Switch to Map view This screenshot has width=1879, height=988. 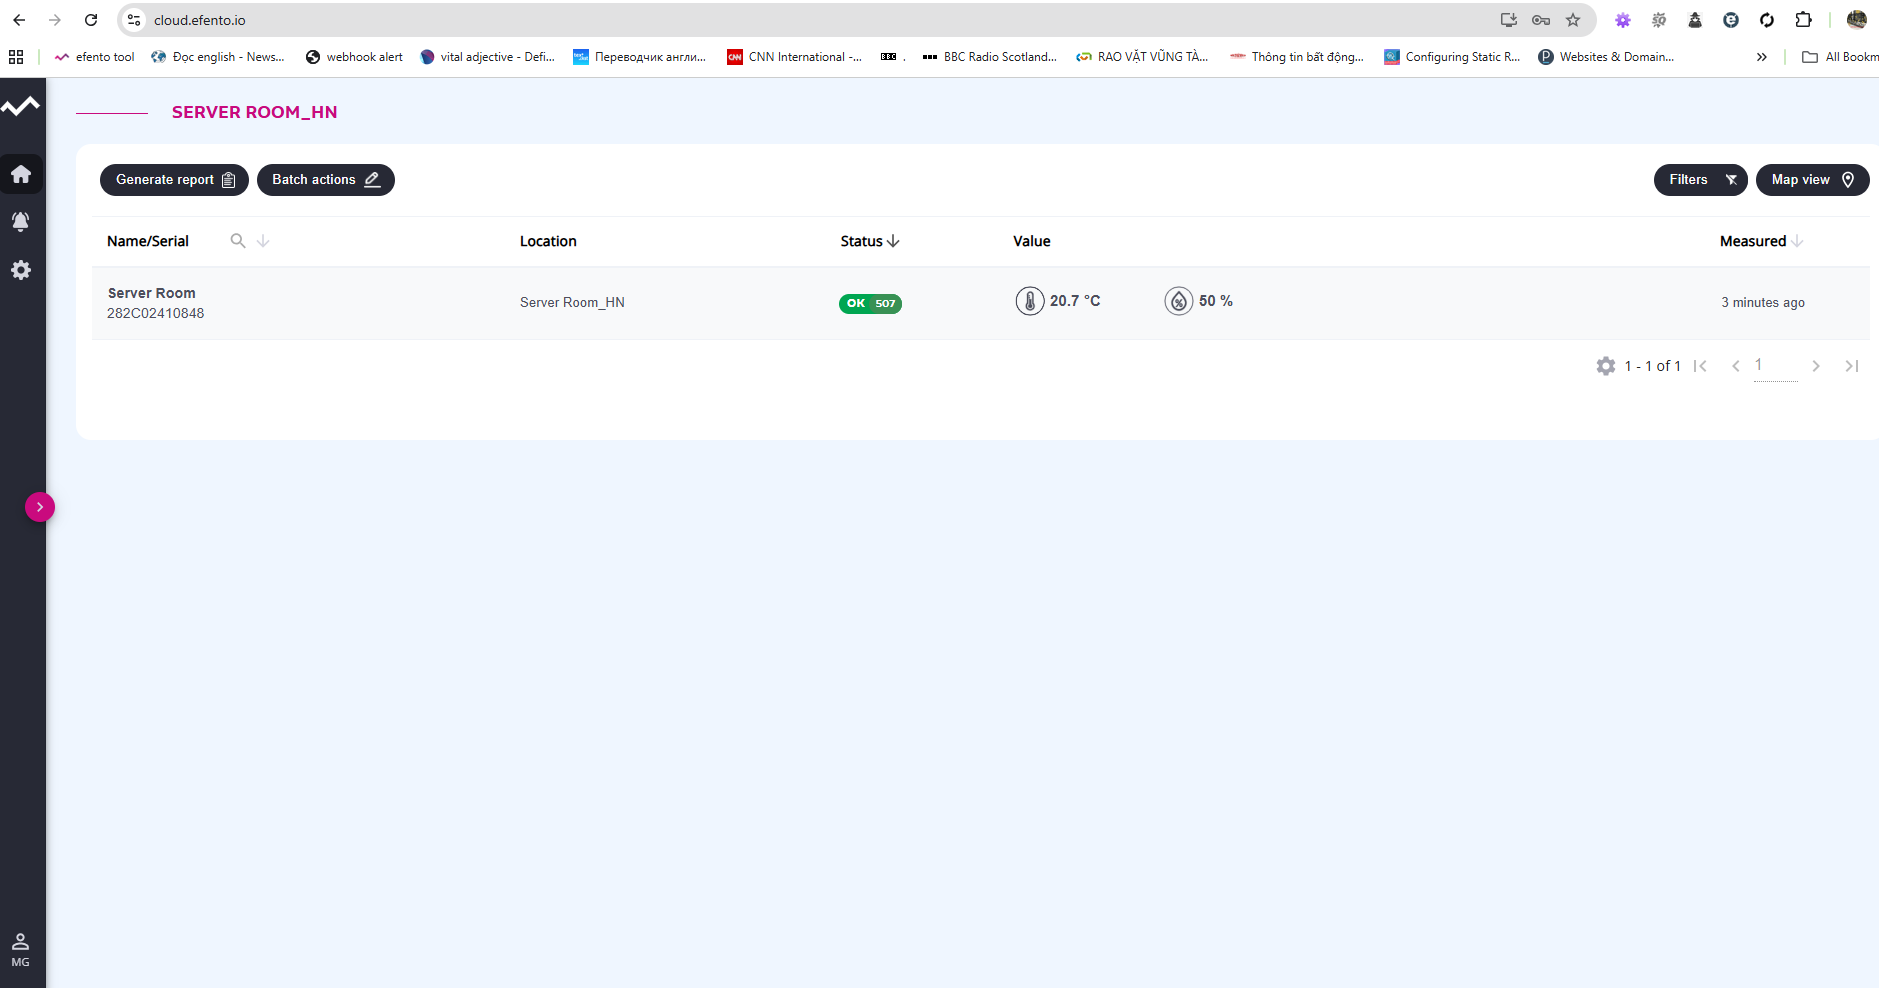[x=1812, y=180]
